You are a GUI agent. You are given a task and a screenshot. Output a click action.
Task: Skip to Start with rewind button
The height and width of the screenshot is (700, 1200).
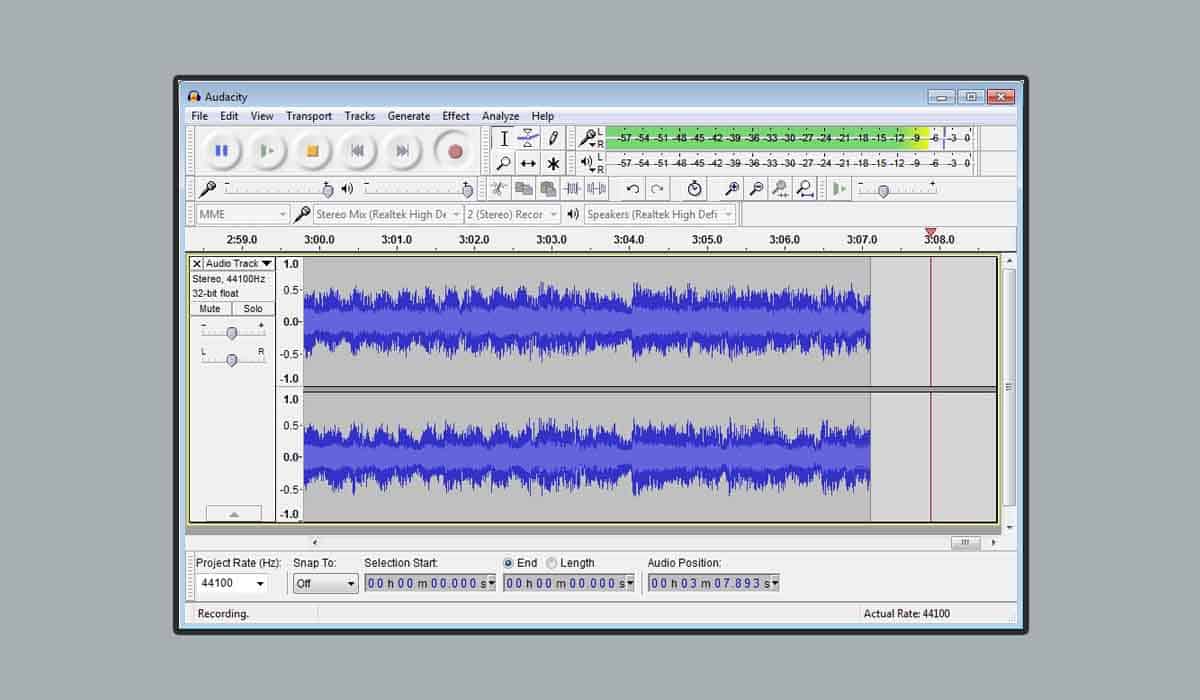click(x=357, y=151)
